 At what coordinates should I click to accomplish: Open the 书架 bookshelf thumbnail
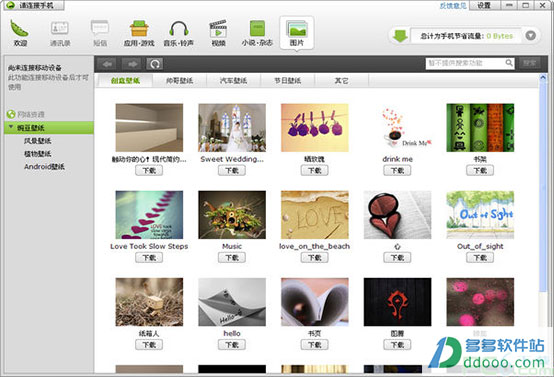(x=480, y=128)
